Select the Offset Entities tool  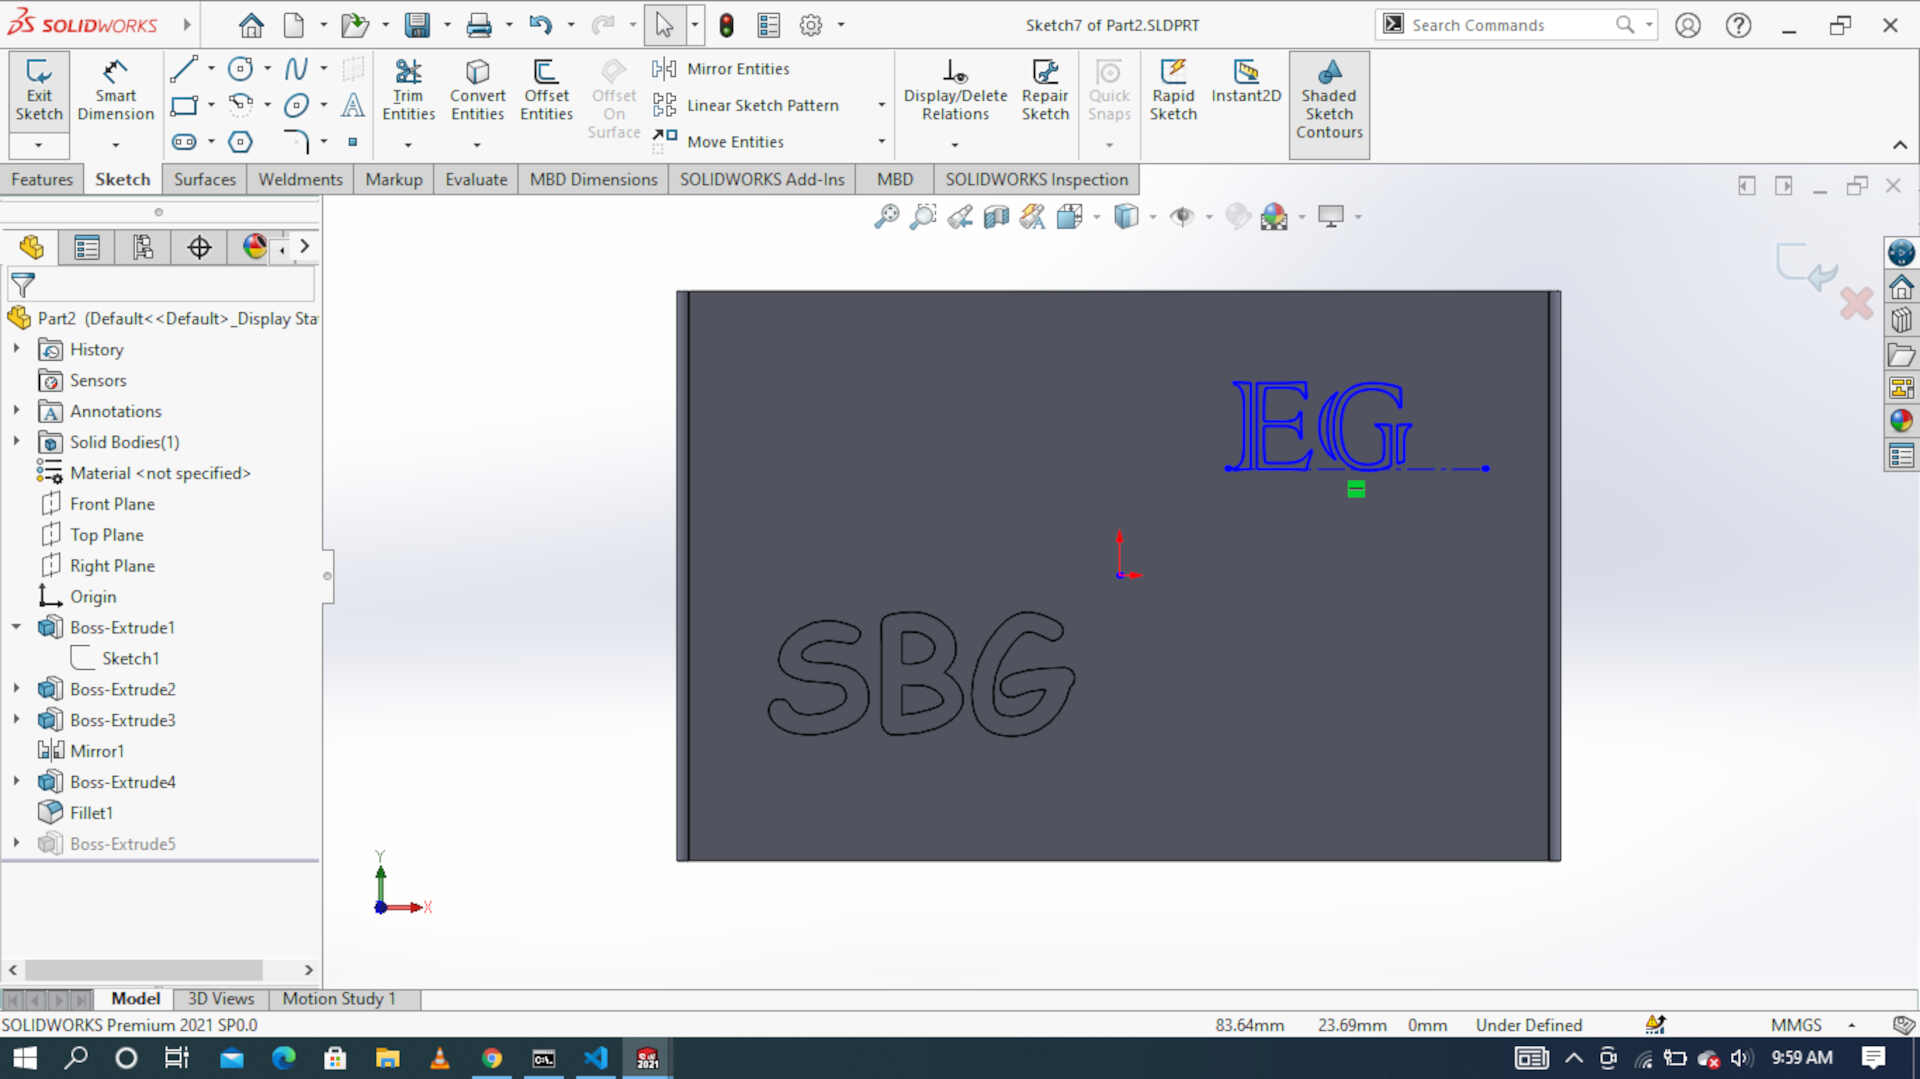point(546,88)
